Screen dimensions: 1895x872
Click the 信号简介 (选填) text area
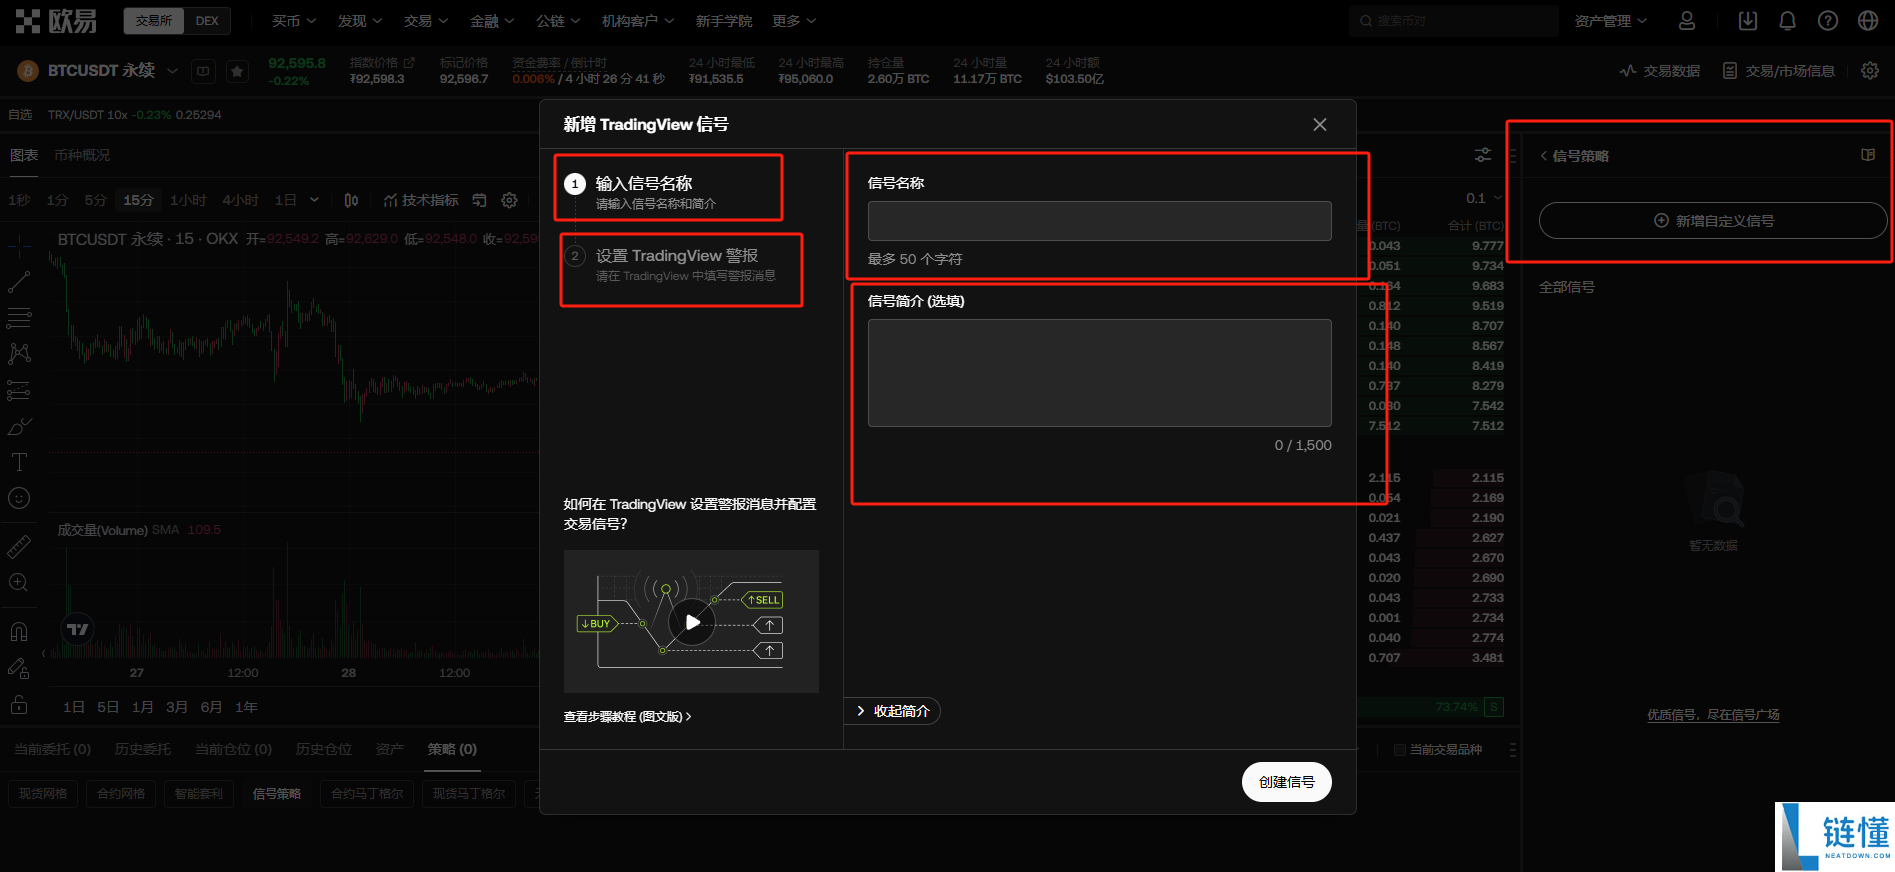click(1099, 373)
